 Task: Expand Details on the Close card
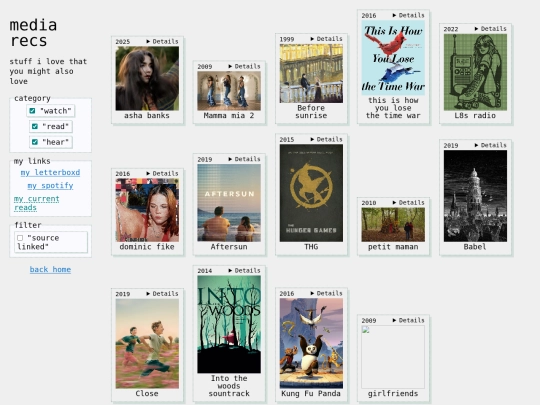pyautogui.click(x=162, y=293)
